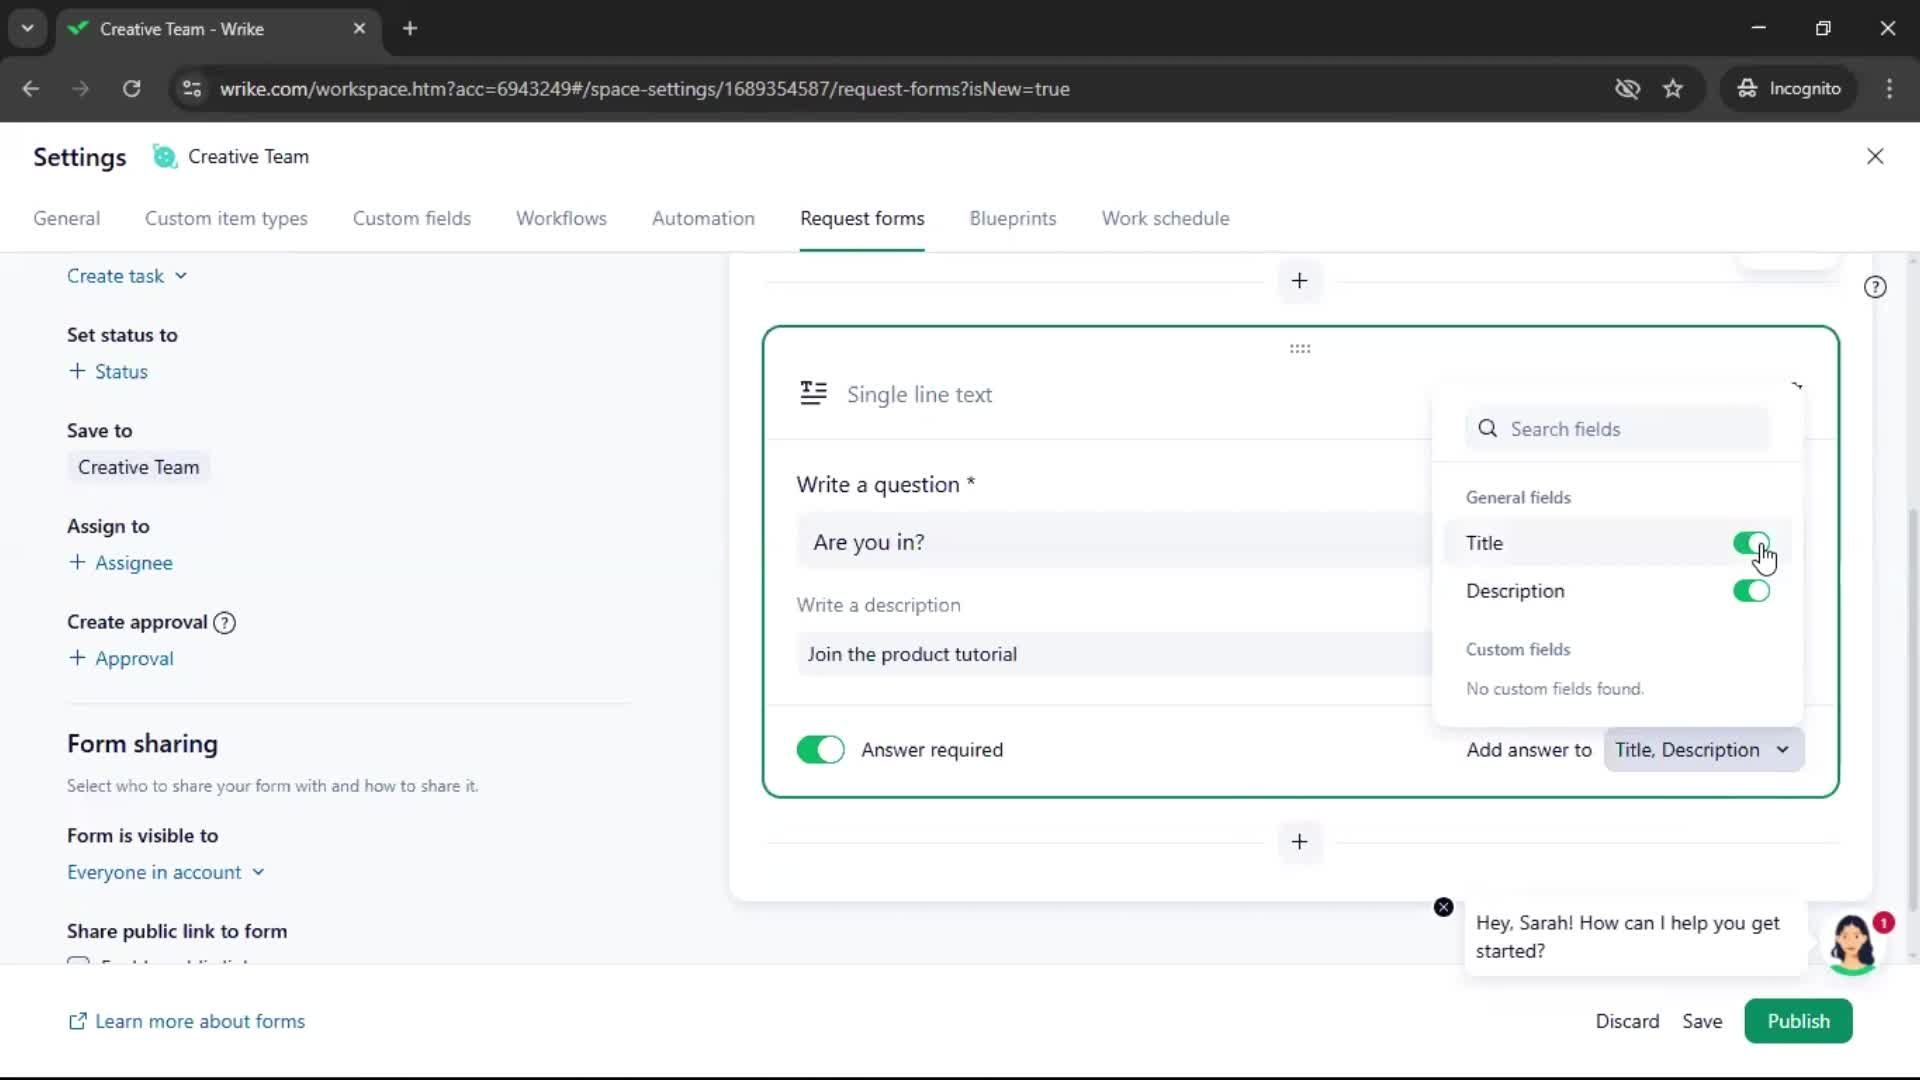
Task: Switch to the General tab
Action: pos(67,219)
